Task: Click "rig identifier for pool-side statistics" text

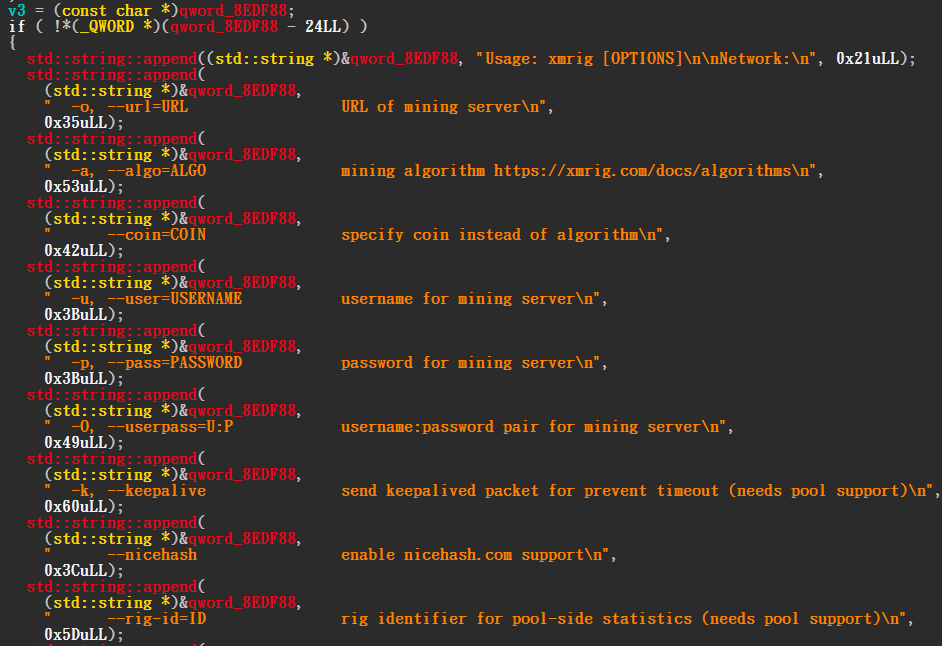Action: (517, 619)
